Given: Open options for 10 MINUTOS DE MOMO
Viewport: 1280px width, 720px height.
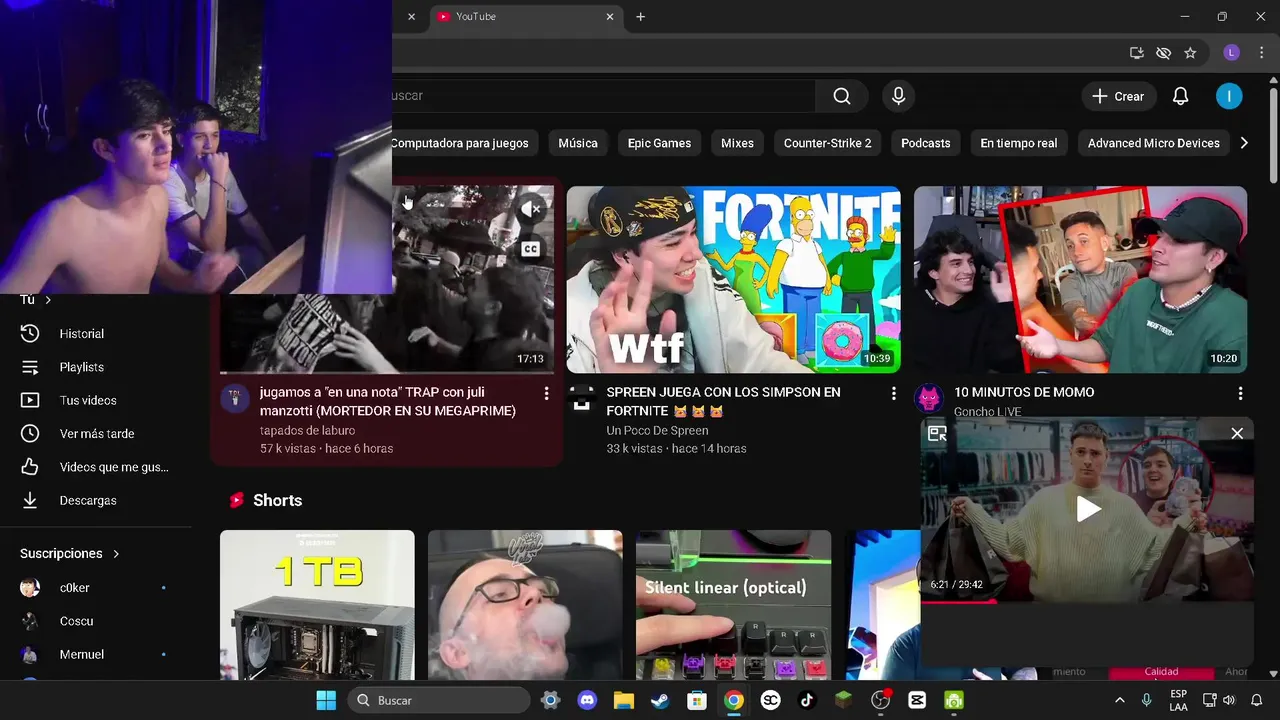Looking at the screenshot, I should point(1240,394).
